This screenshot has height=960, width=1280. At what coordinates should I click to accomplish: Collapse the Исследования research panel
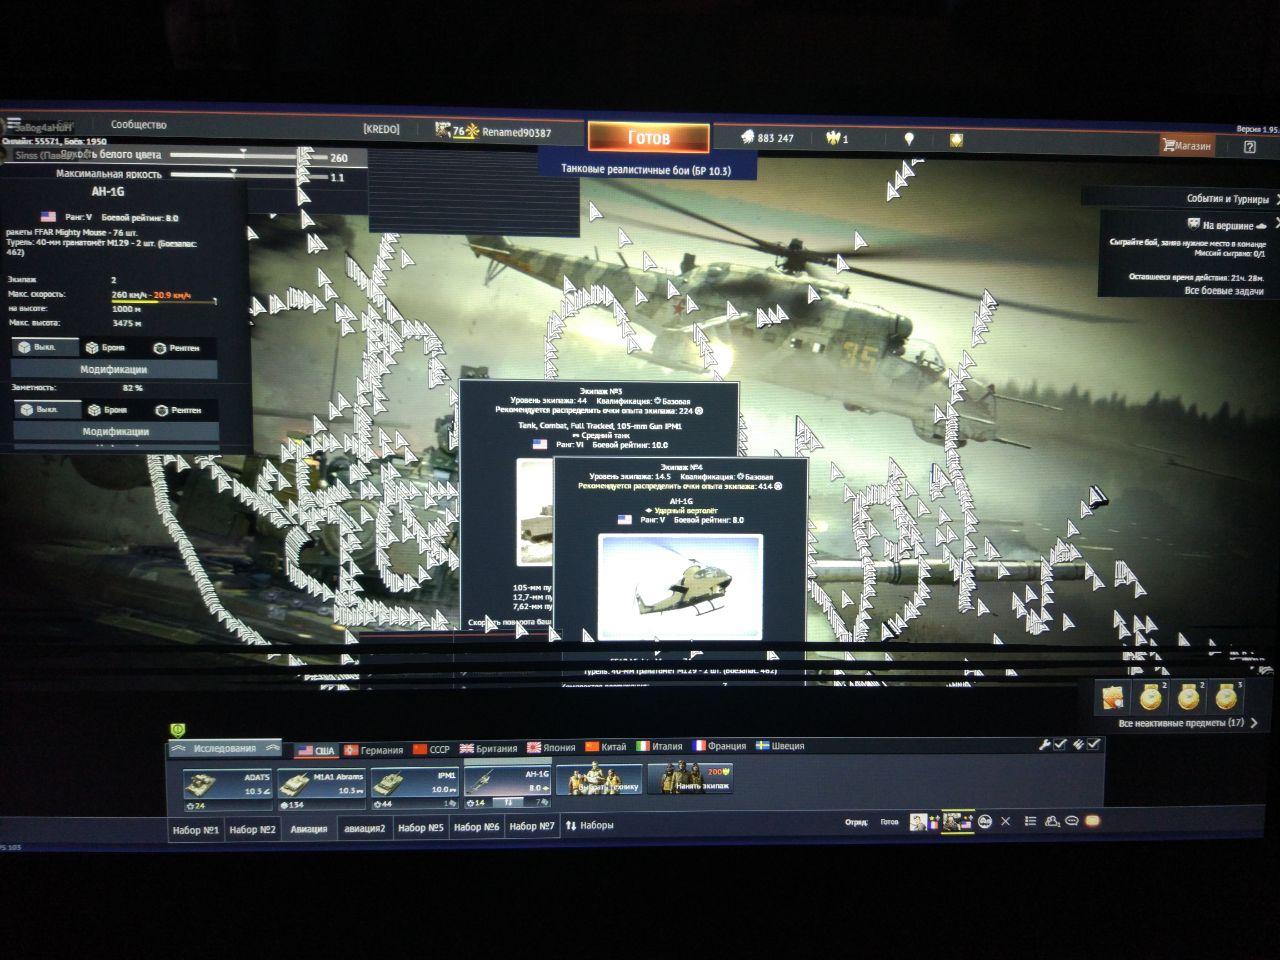click(x=224, y=748)
